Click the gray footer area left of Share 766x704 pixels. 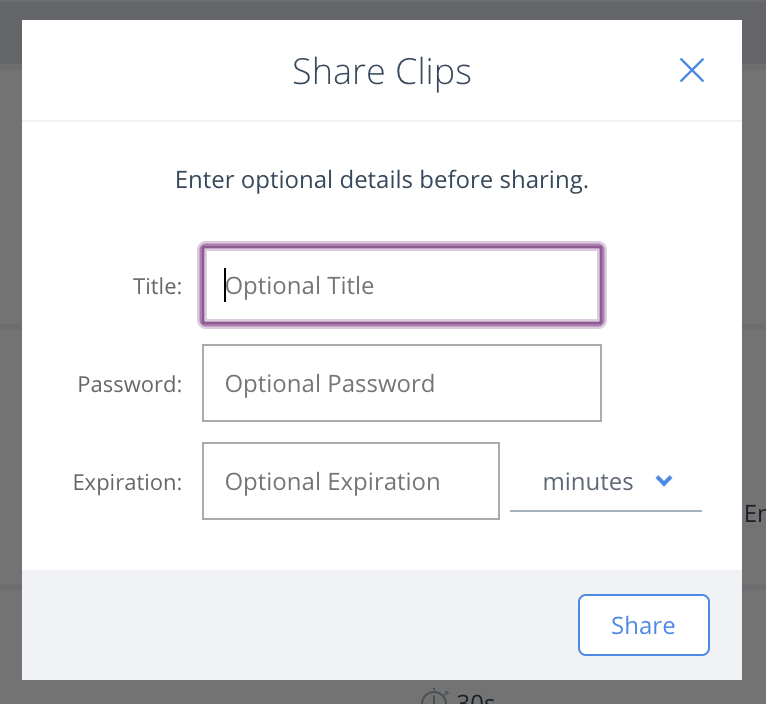point(300,625)
